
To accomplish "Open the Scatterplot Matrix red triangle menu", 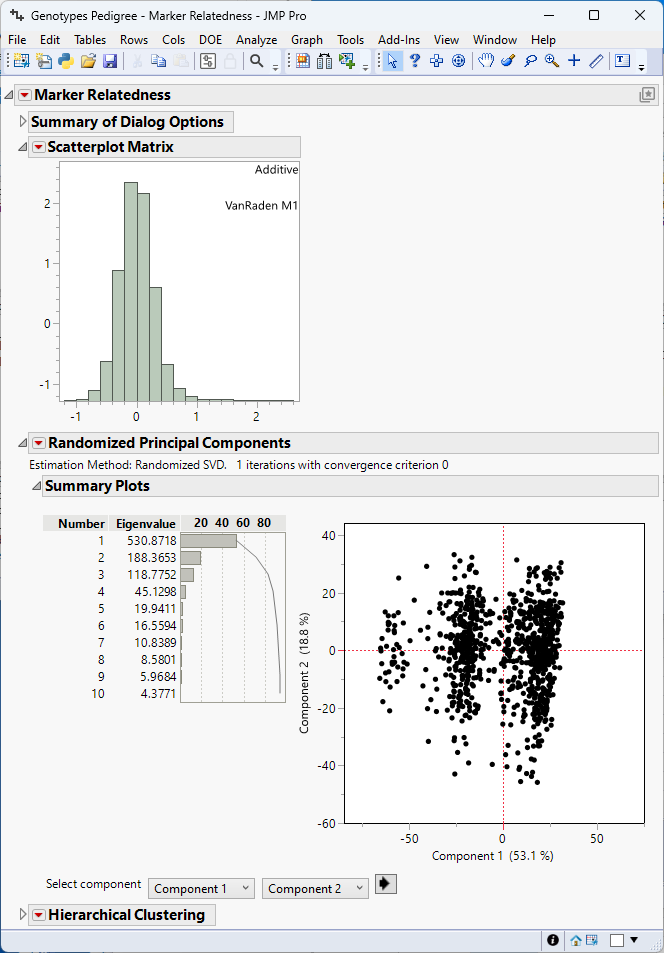I will (x=38, y=147).
